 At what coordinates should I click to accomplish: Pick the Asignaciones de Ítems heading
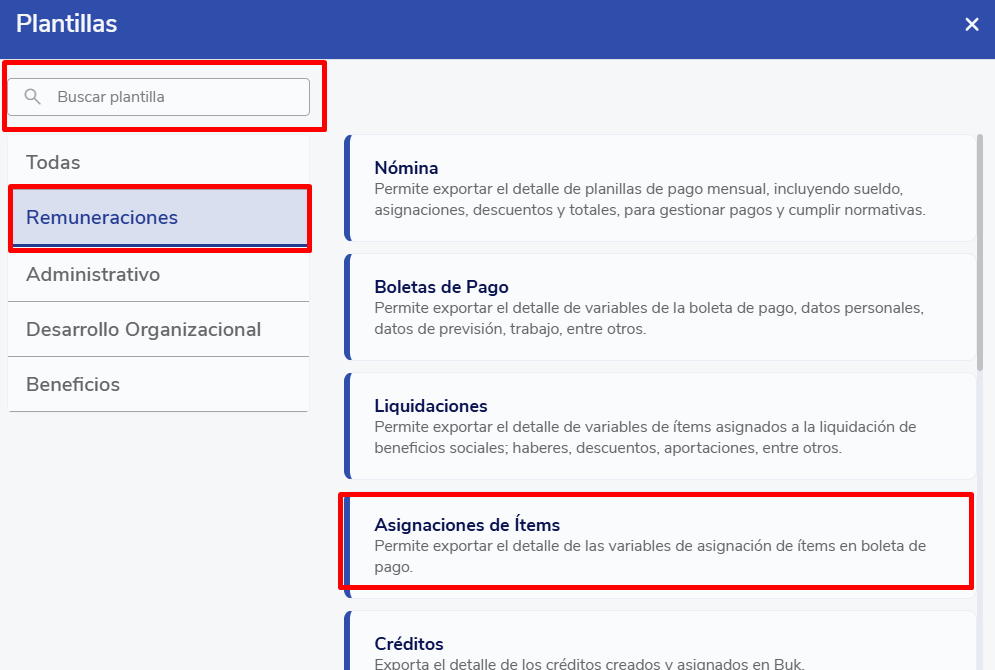coord(467,525)
